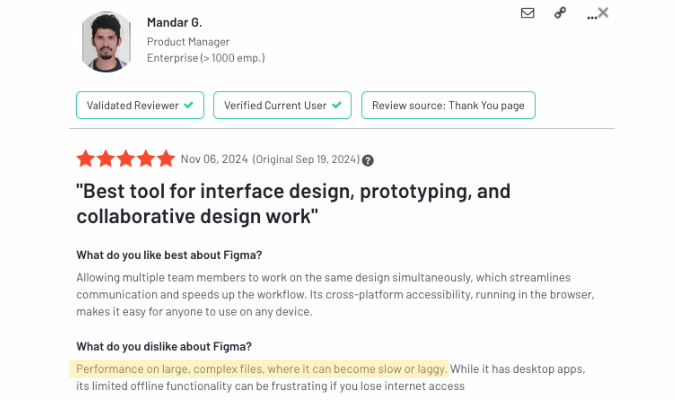Click the Validated Reviewer badge
The width and height of the screenshot is (675, 400).
(x=140, y=105)
